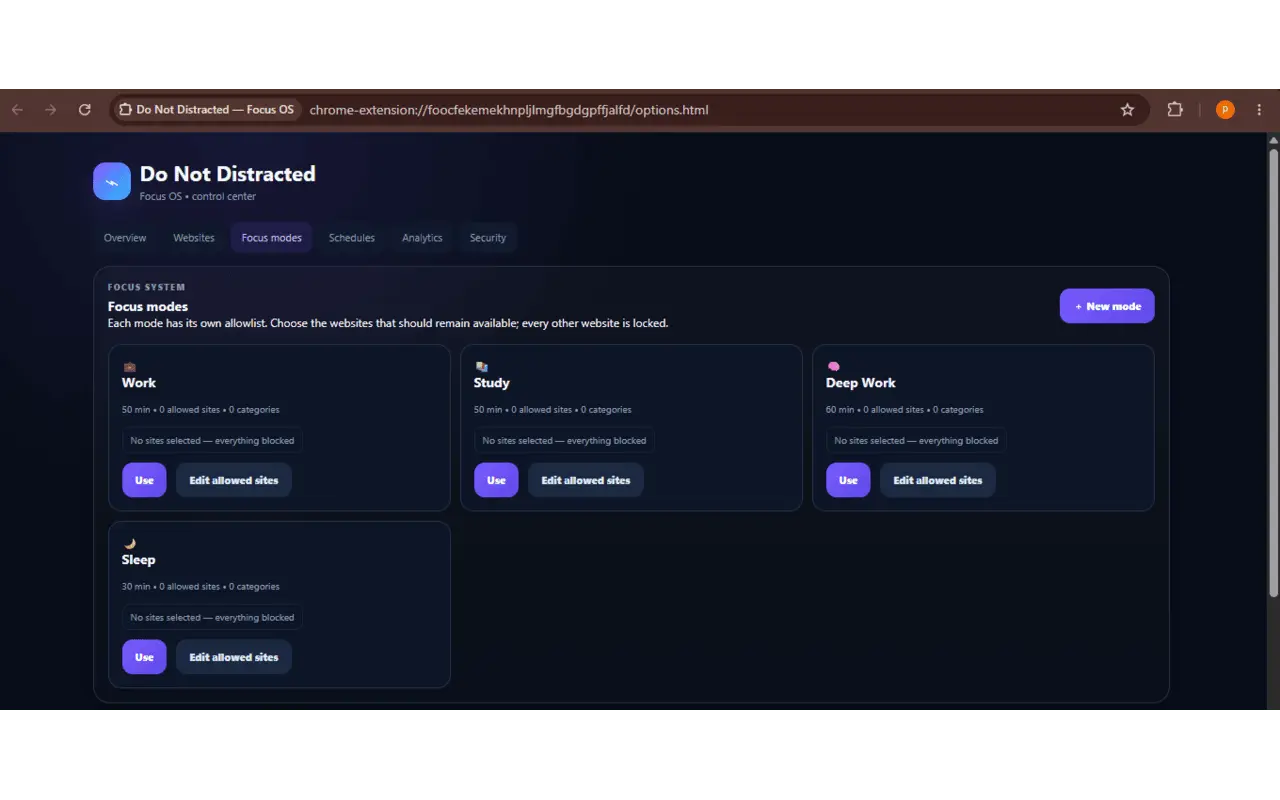Image resolution: width=1280 pixels, height=800 pixels.
Task: Click the Work card's no sites selected chip
Action: click(212, 440)
